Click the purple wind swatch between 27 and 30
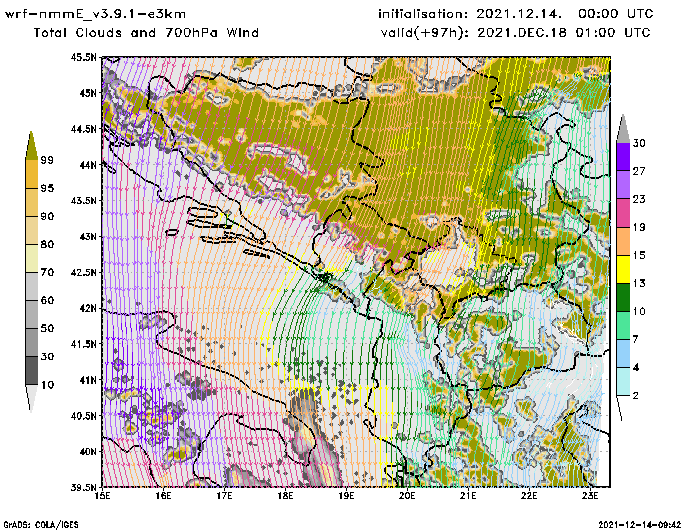Viewport: 700px width, 530px height. 623,157
